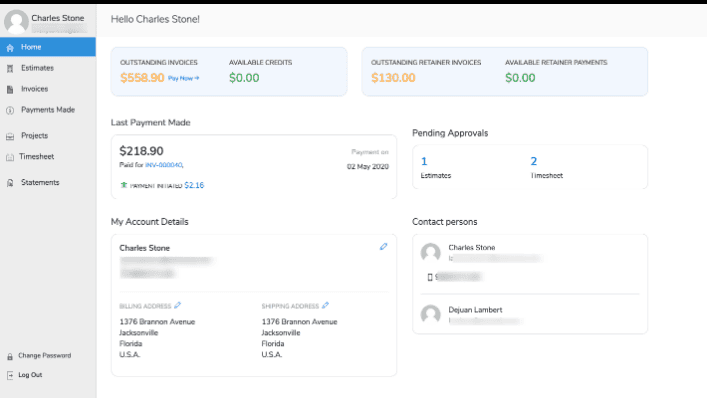Screen dimensions: 707x398
Task: Click the Last Payment Made heading
Action: 151,123
